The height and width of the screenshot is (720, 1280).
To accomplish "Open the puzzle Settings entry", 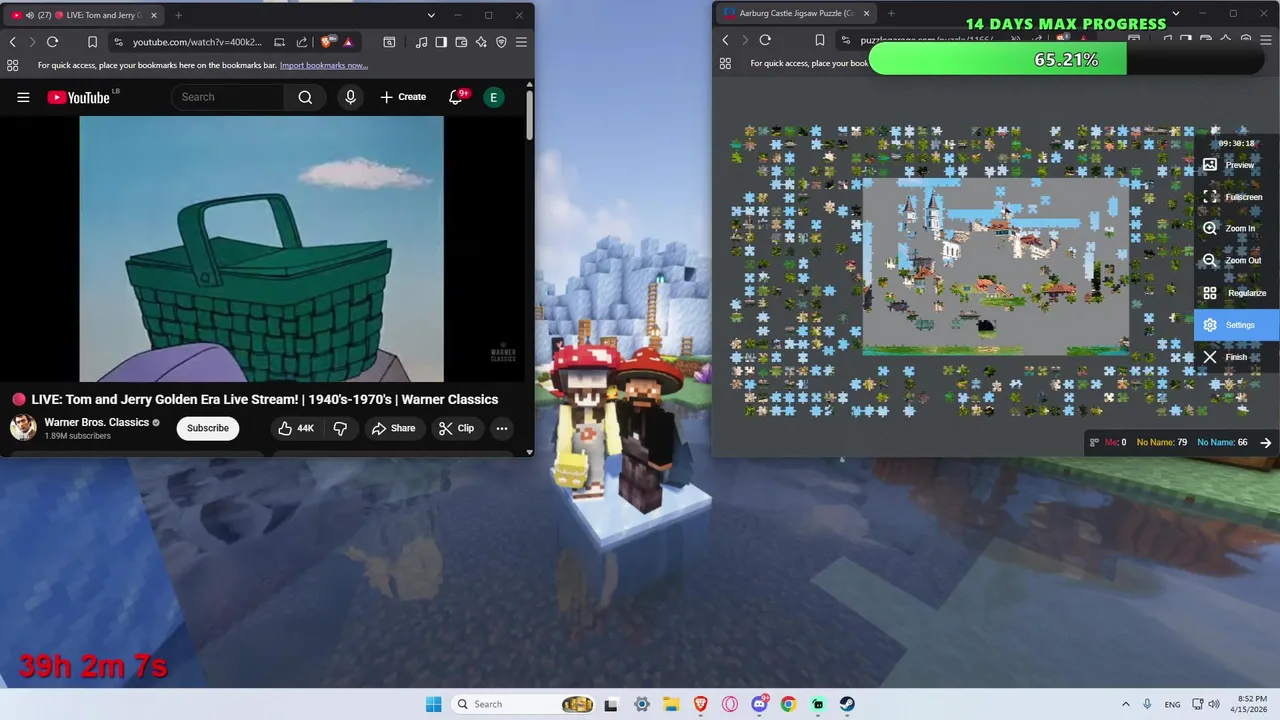I will coord(1236,325).
